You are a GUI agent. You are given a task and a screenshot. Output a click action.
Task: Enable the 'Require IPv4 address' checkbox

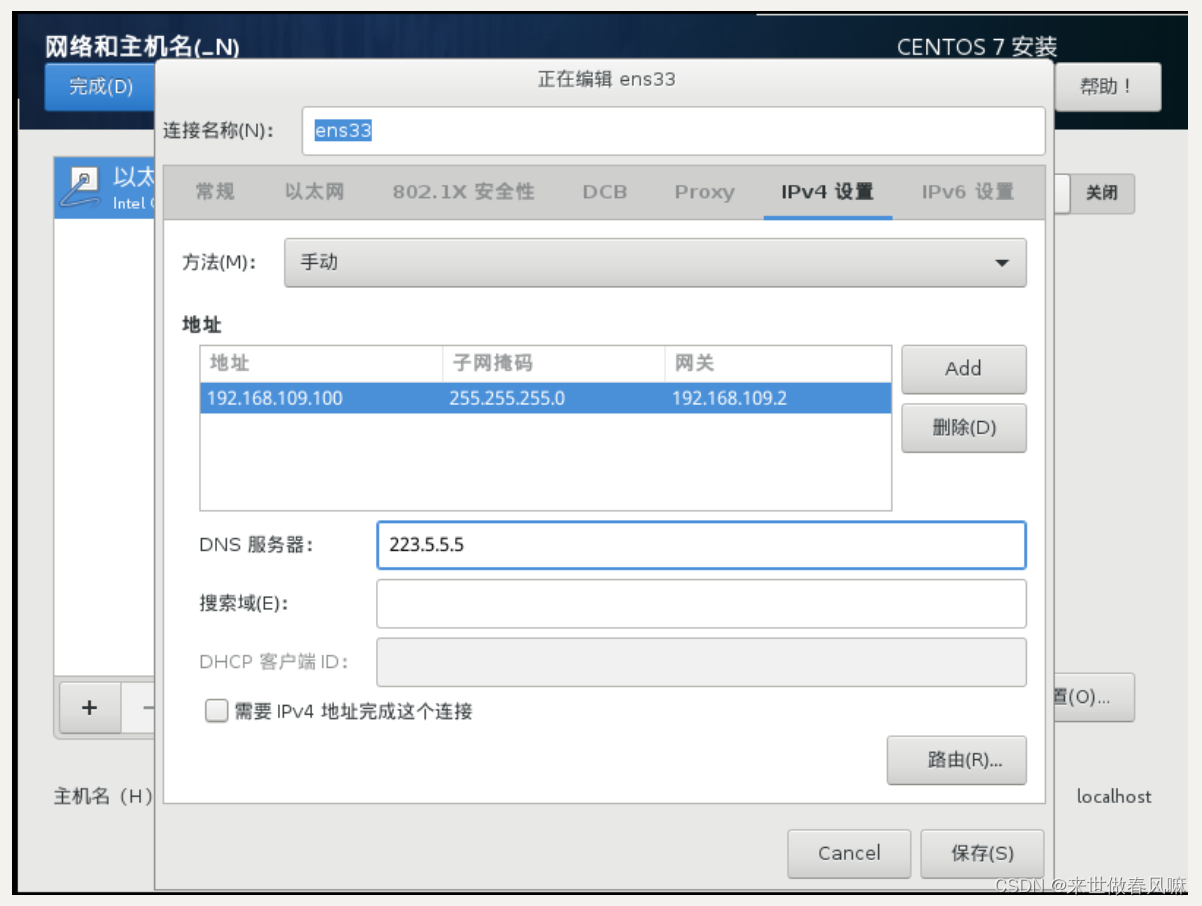(216, 711)
